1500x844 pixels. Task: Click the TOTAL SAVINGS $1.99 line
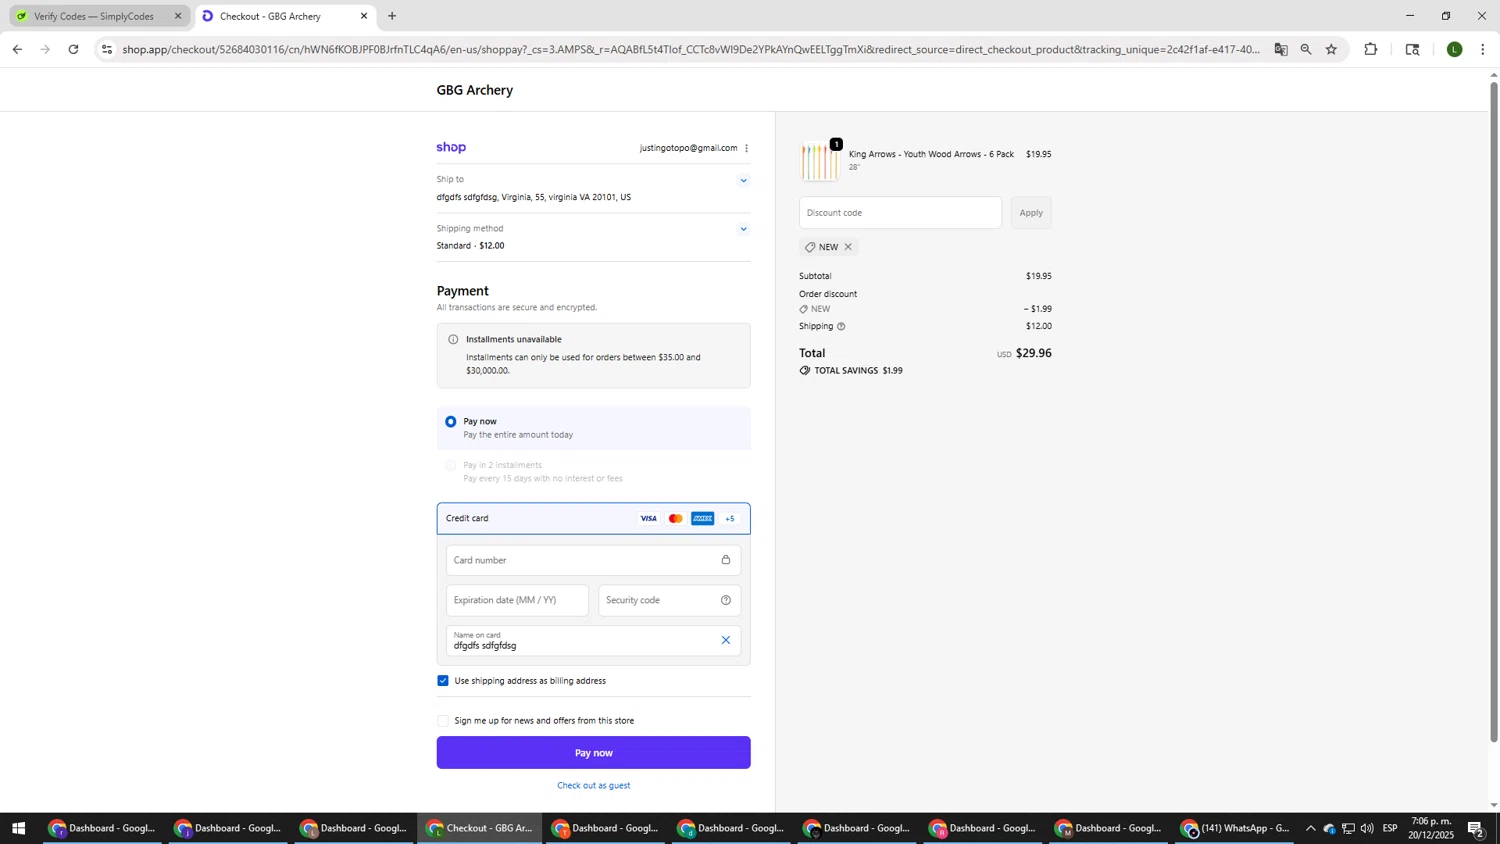click(x=851, y=371)
